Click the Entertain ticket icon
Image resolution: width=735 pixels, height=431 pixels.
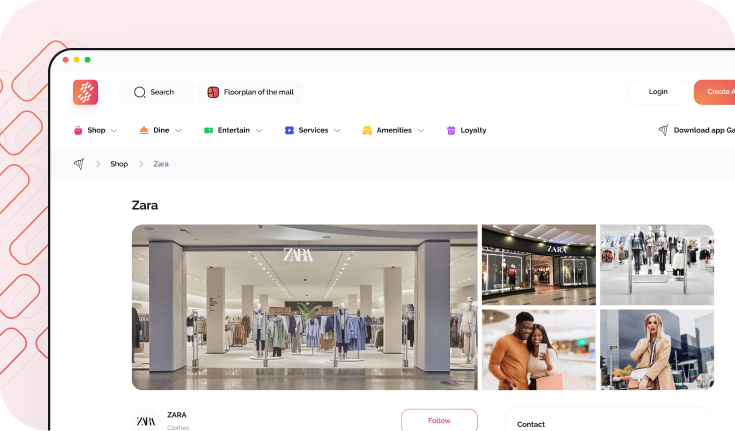(209, 130)
